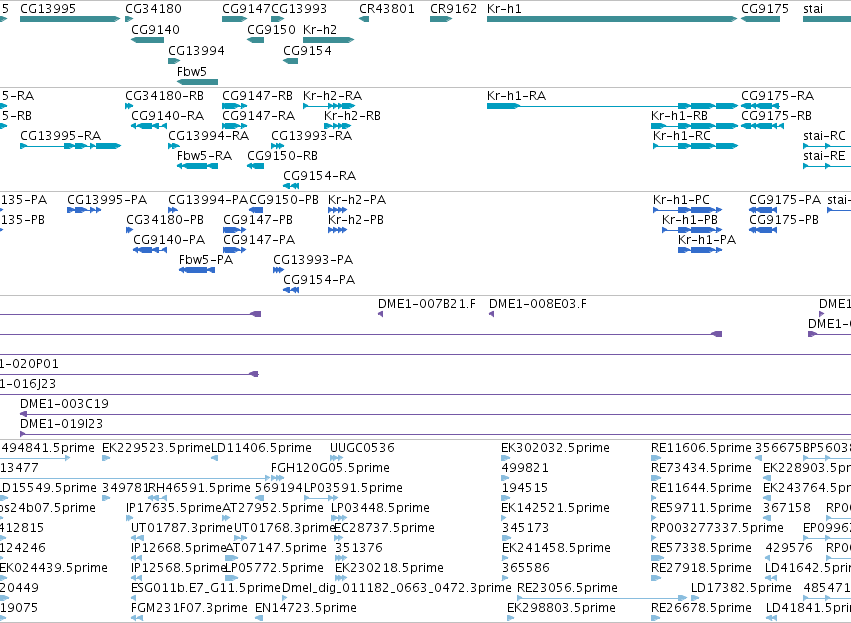
Task: Click the CG9175 gene label
Action: tap(765, 9)
